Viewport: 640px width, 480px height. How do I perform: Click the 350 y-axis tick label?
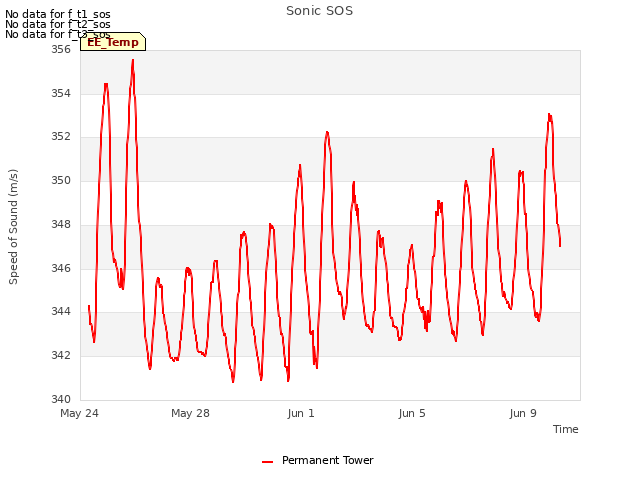click(60, 180)
